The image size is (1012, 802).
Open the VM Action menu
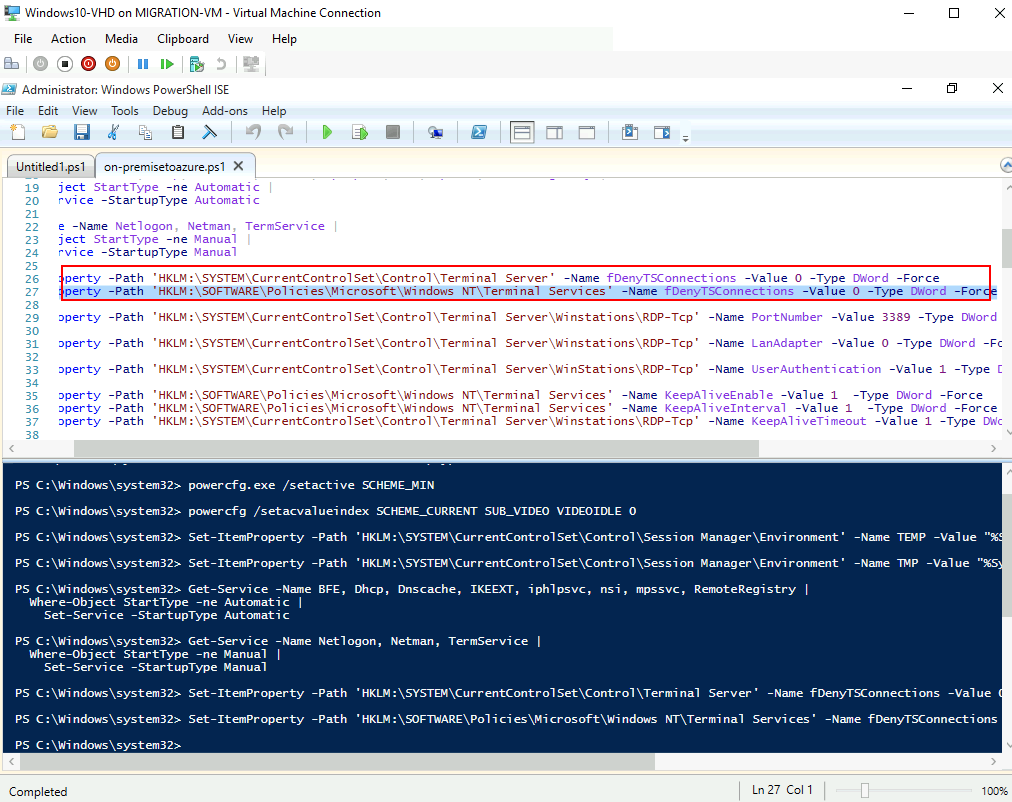(x=68, y=39)
